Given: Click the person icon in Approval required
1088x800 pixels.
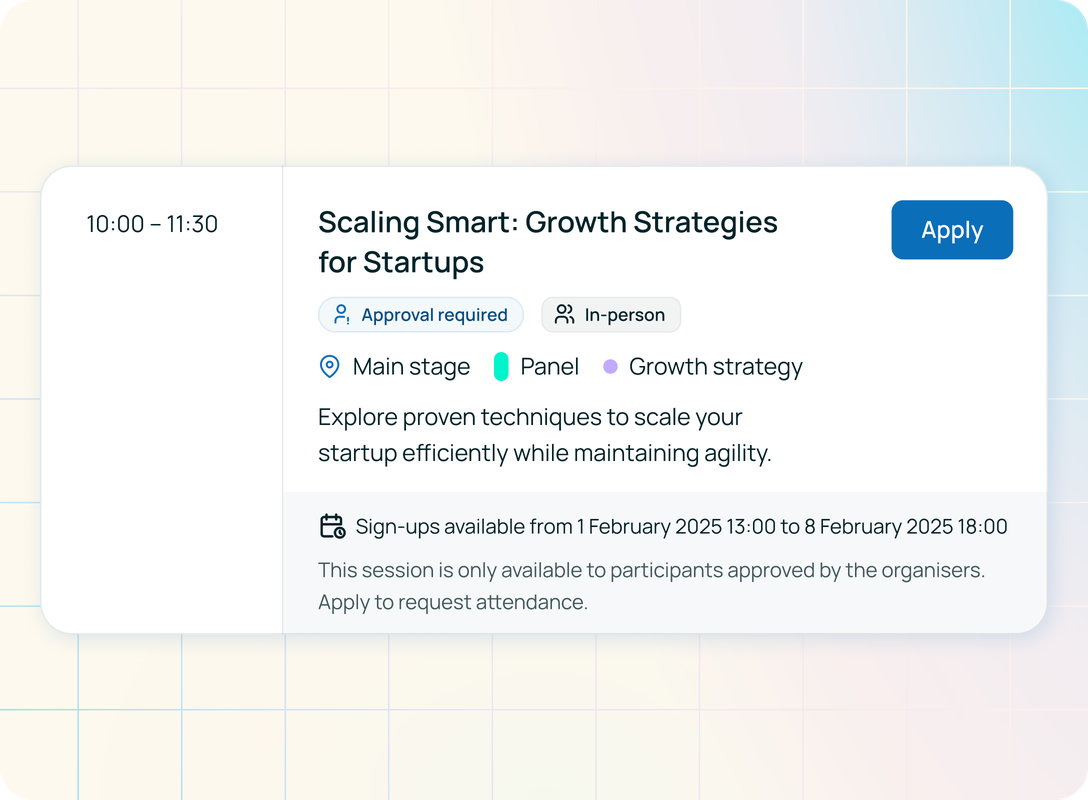Looking at the screenshot, I should pyautogui.click(x=341, y=314).
